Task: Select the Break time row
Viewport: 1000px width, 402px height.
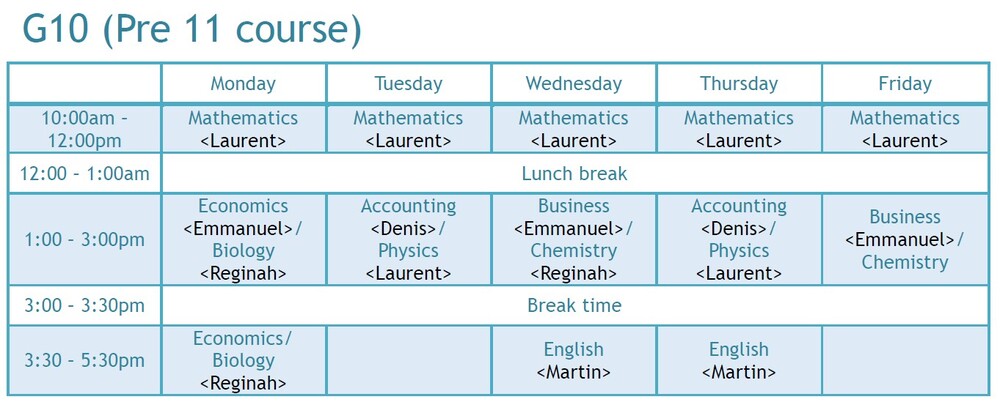Action: click(x=574, y=306)
